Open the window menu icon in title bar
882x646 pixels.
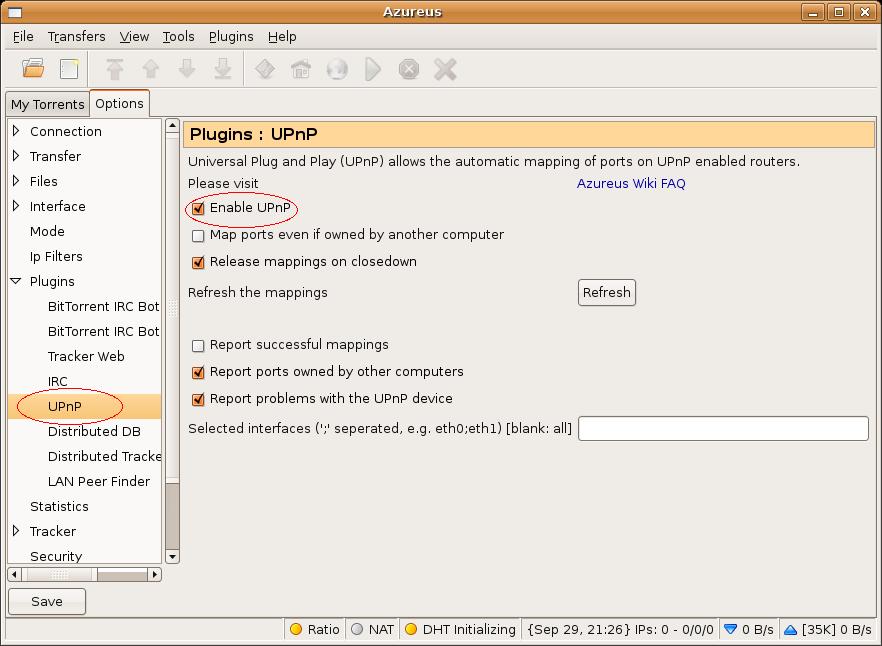tap(15, 12)
